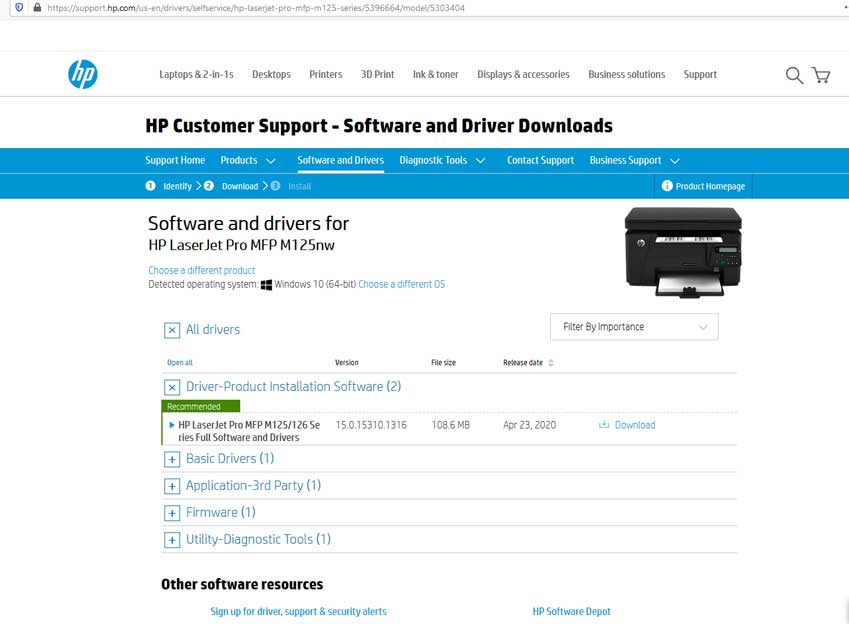
Task: Click the Release date sort arrows
Action: click(x=551, y=363)
